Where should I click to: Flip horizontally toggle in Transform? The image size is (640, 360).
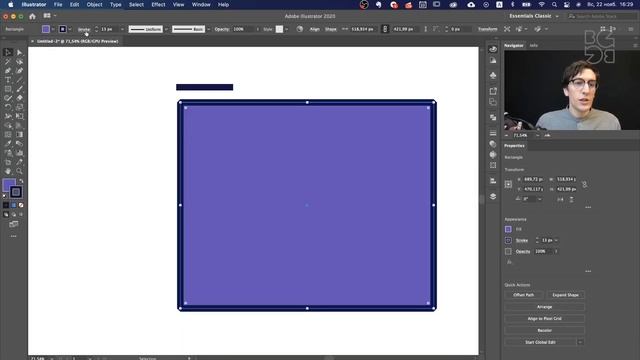pyautogui.click(x=560, y=199)
